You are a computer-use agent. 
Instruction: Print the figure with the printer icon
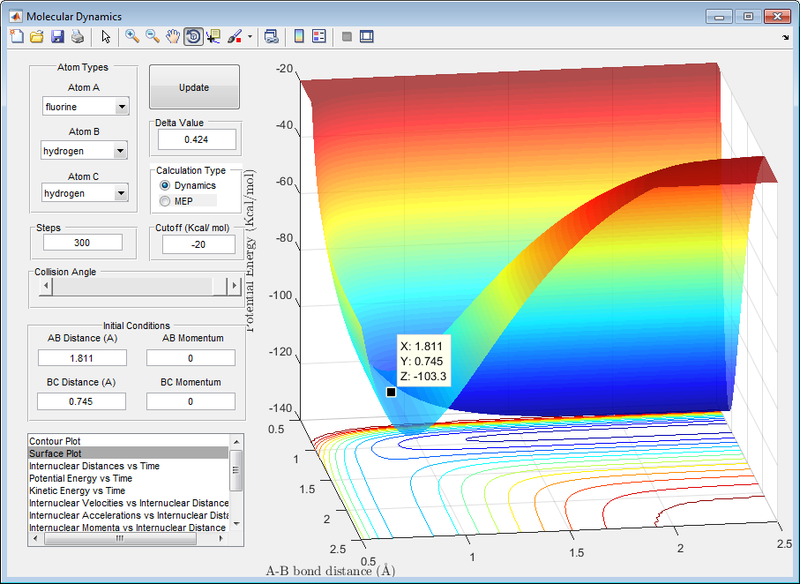[77, 37]
